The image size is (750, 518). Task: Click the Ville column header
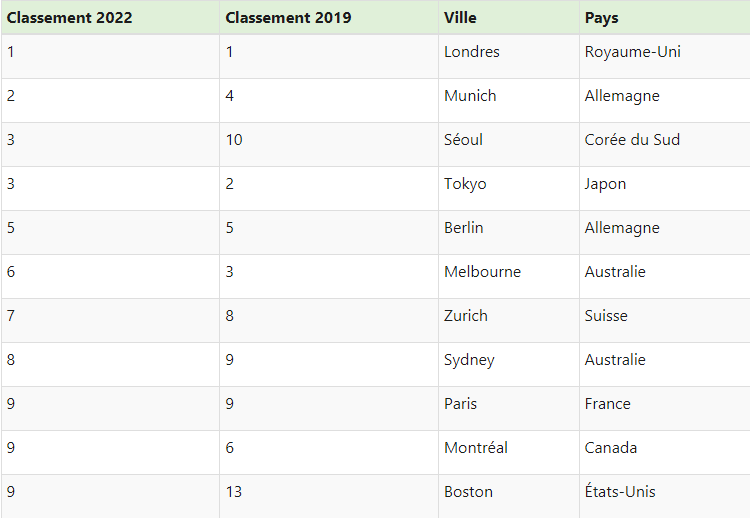pos(508,18)
